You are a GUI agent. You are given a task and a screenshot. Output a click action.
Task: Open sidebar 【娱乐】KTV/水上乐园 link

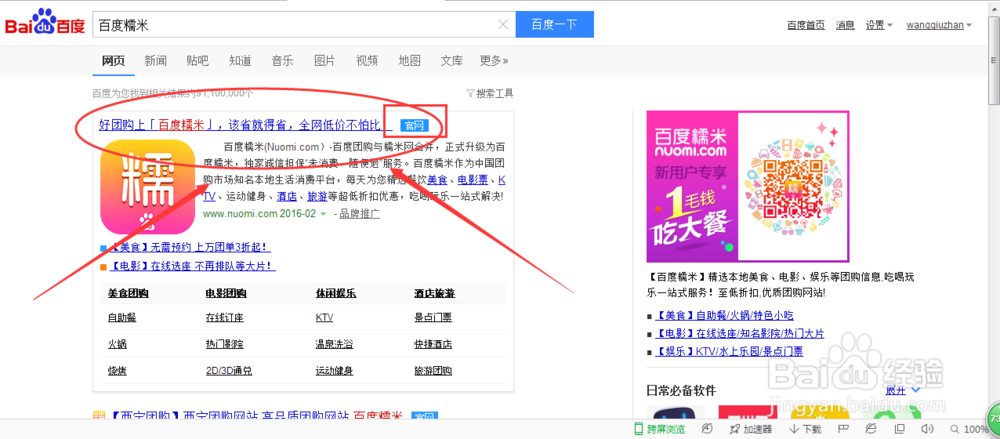pyautogui.click(x=728, y=351)
